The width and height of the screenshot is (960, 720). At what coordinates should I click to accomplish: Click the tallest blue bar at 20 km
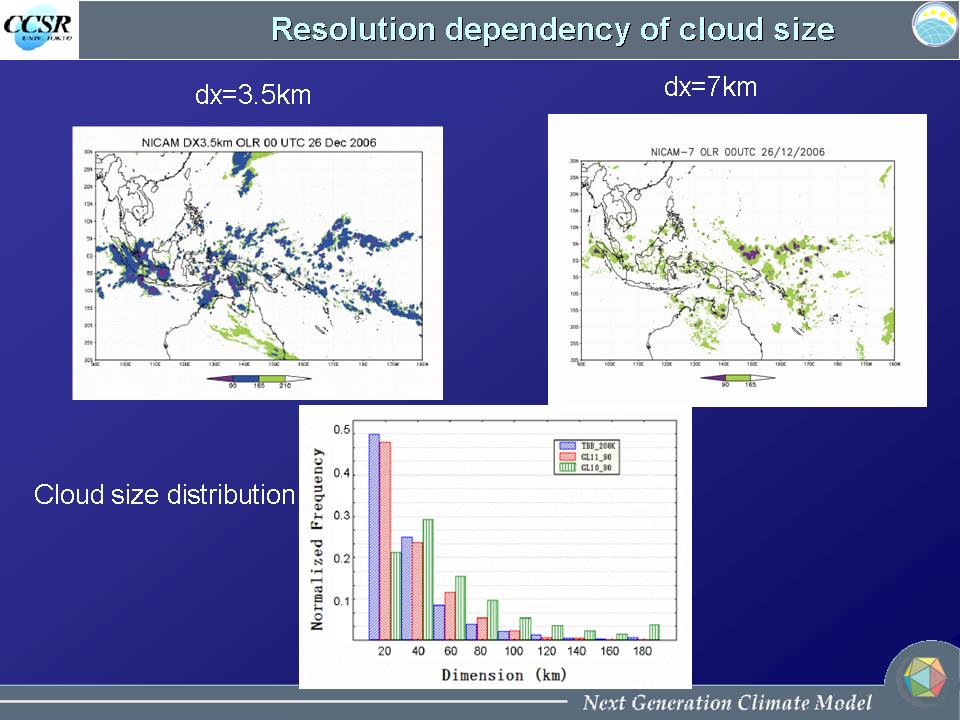pyautogui.click(x=374, y=535)
